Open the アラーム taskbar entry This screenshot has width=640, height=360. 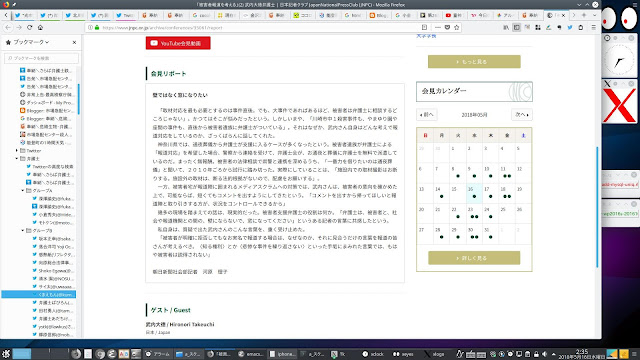[x=158, y=354]
